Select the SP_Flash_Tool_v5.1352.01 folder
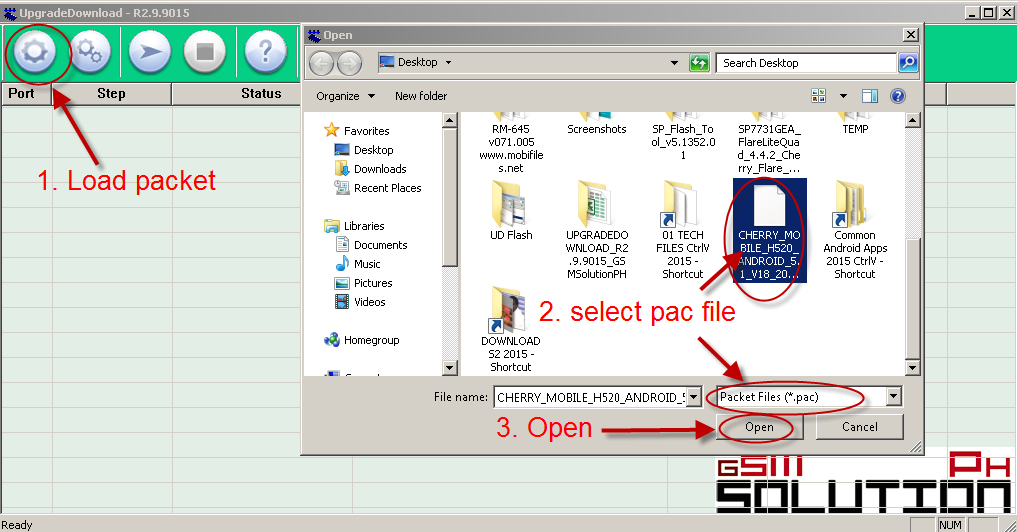The width and height of the screenshot is (1018, 532). point(683,136)
